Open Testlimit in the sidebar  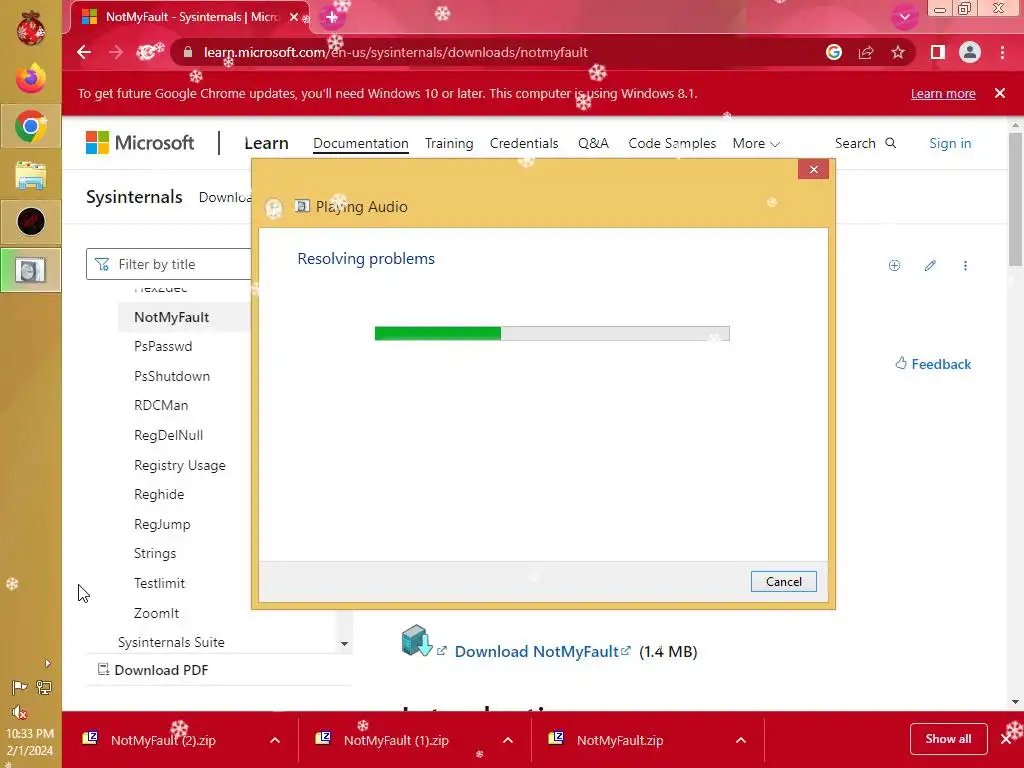click(x=159, y=583)
